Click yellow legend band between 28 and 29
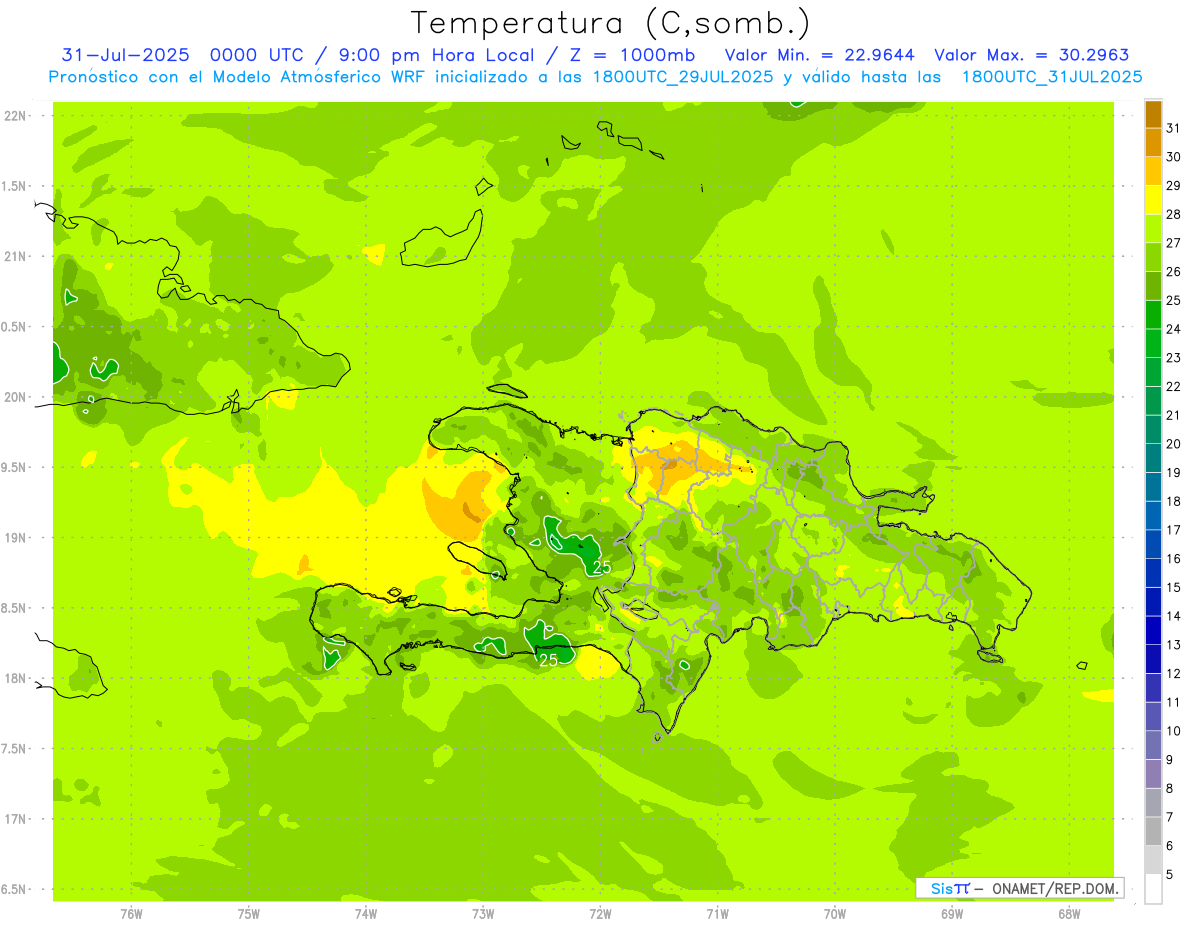Viewport: 1200px width, 927px height. pos(1153,201)
